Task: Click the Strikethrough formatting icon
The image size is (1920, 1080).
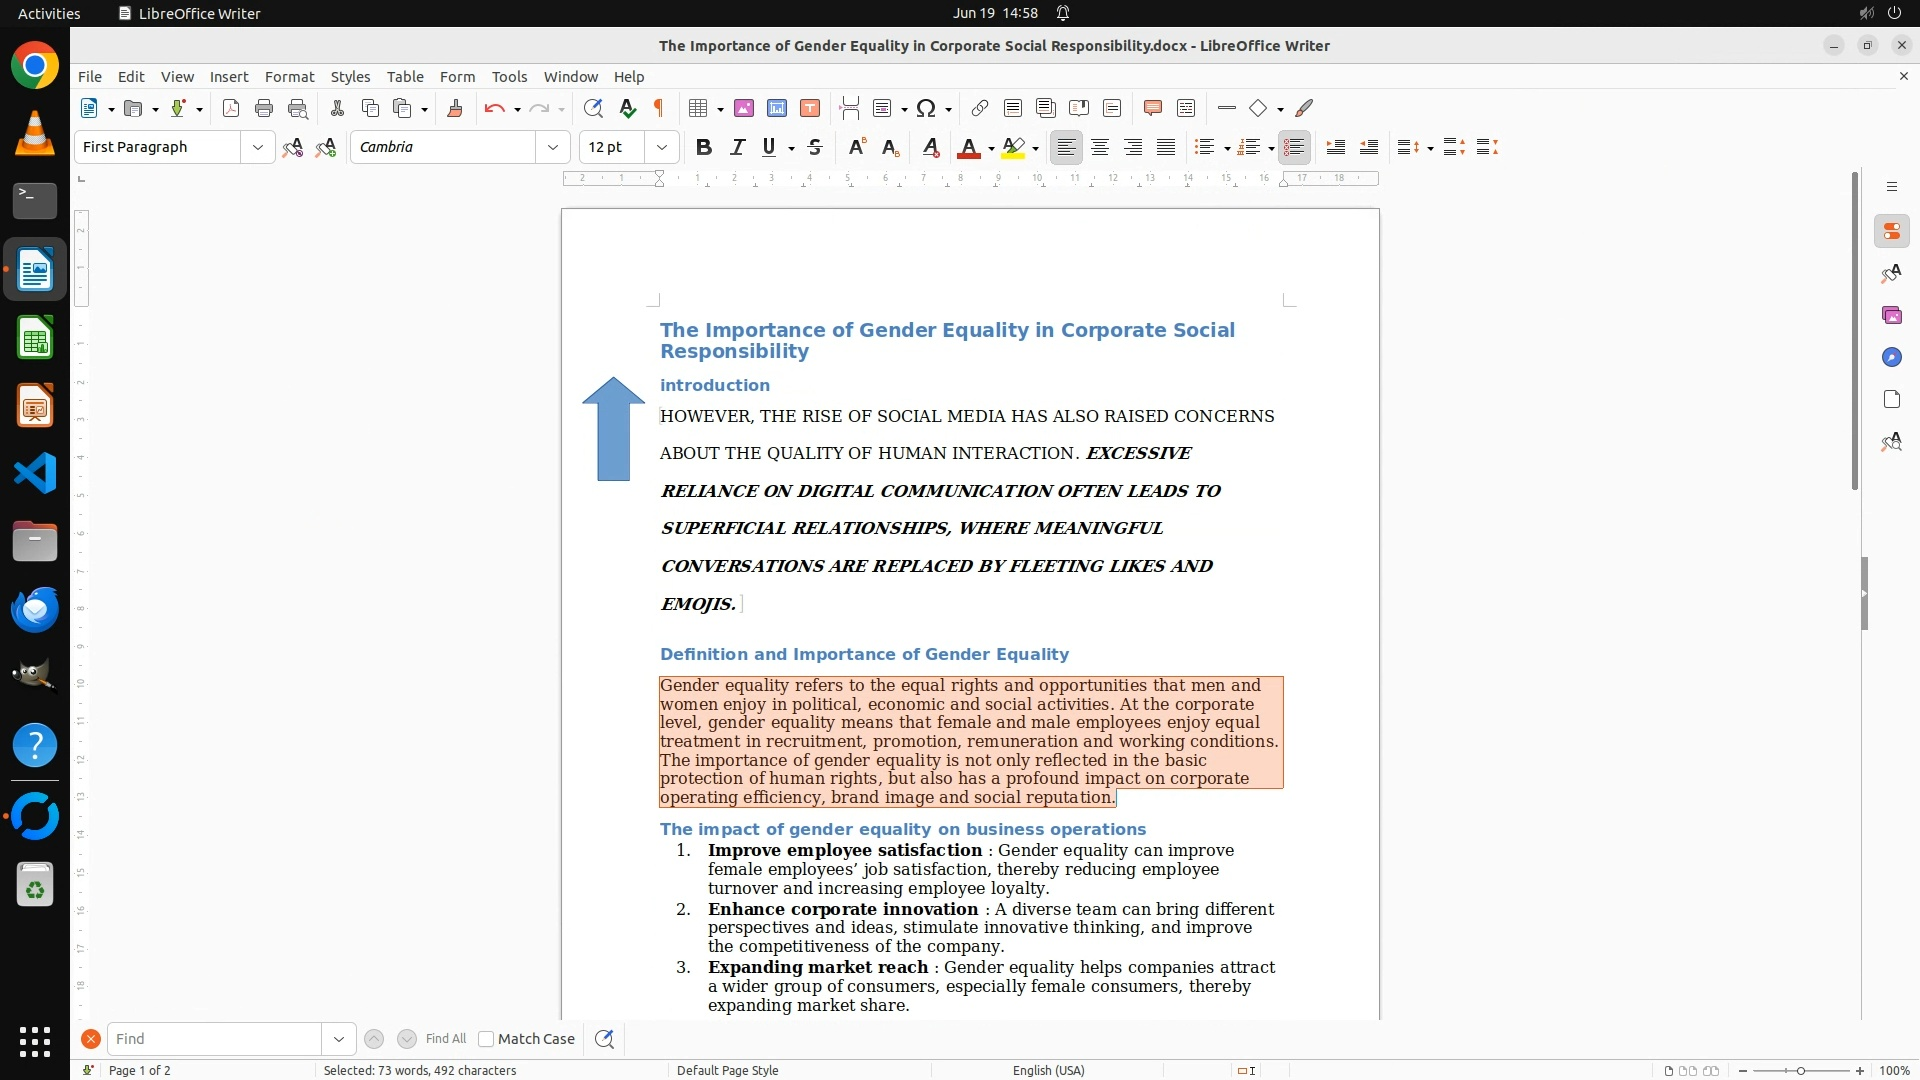Action: coord(815,147)
